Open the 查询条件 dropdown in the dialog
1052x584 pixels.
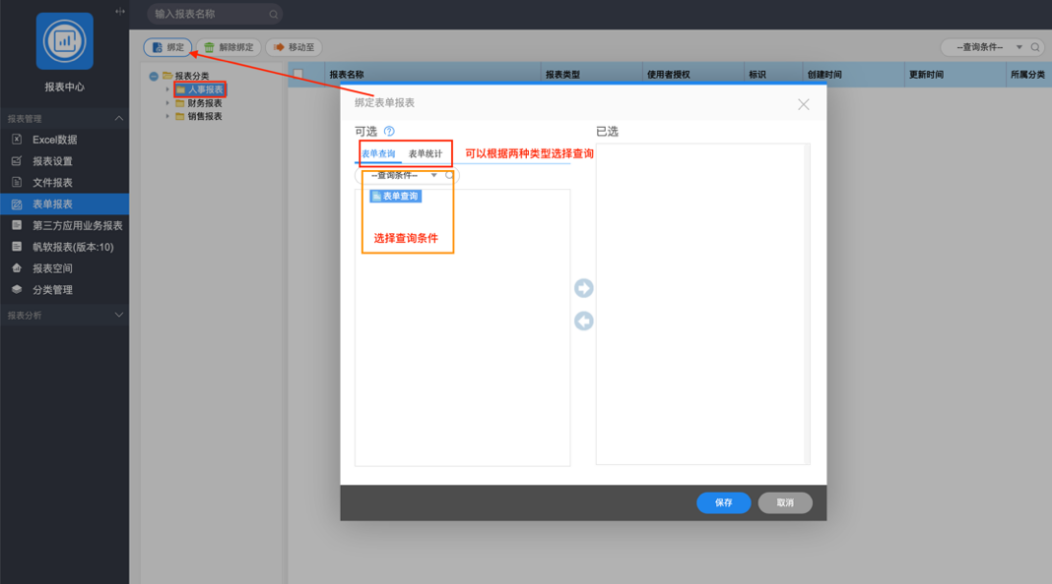pyautogui.click(x=405, y=175)
